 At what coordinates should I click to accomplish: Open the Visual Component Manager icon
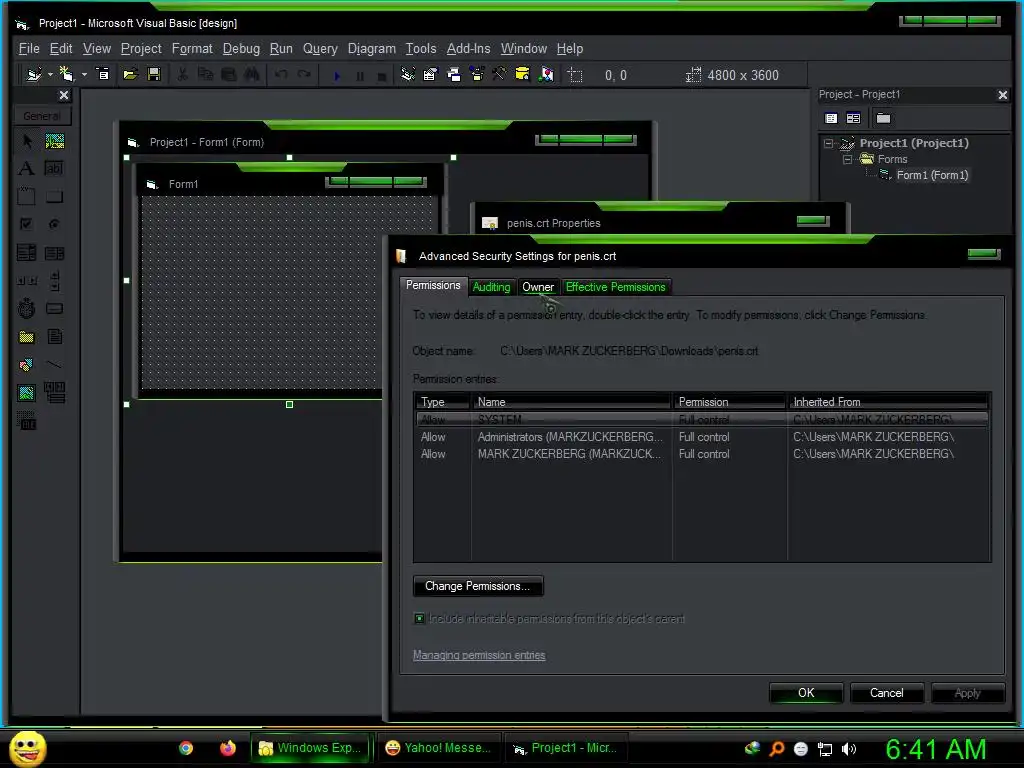click(x=547, y=74)
